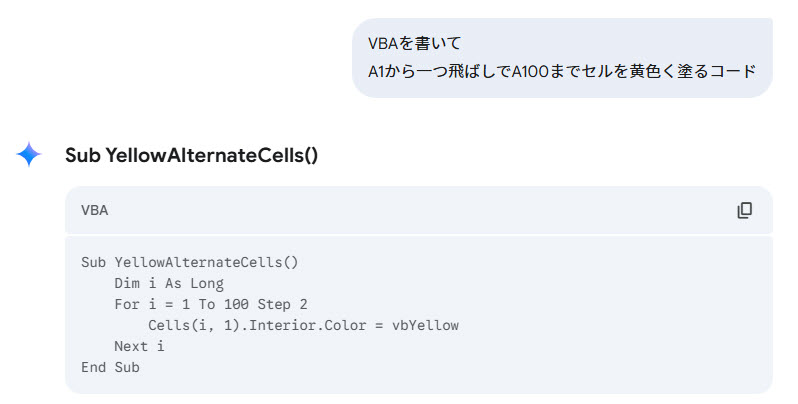Click the VBA language label

coord(95,211)
